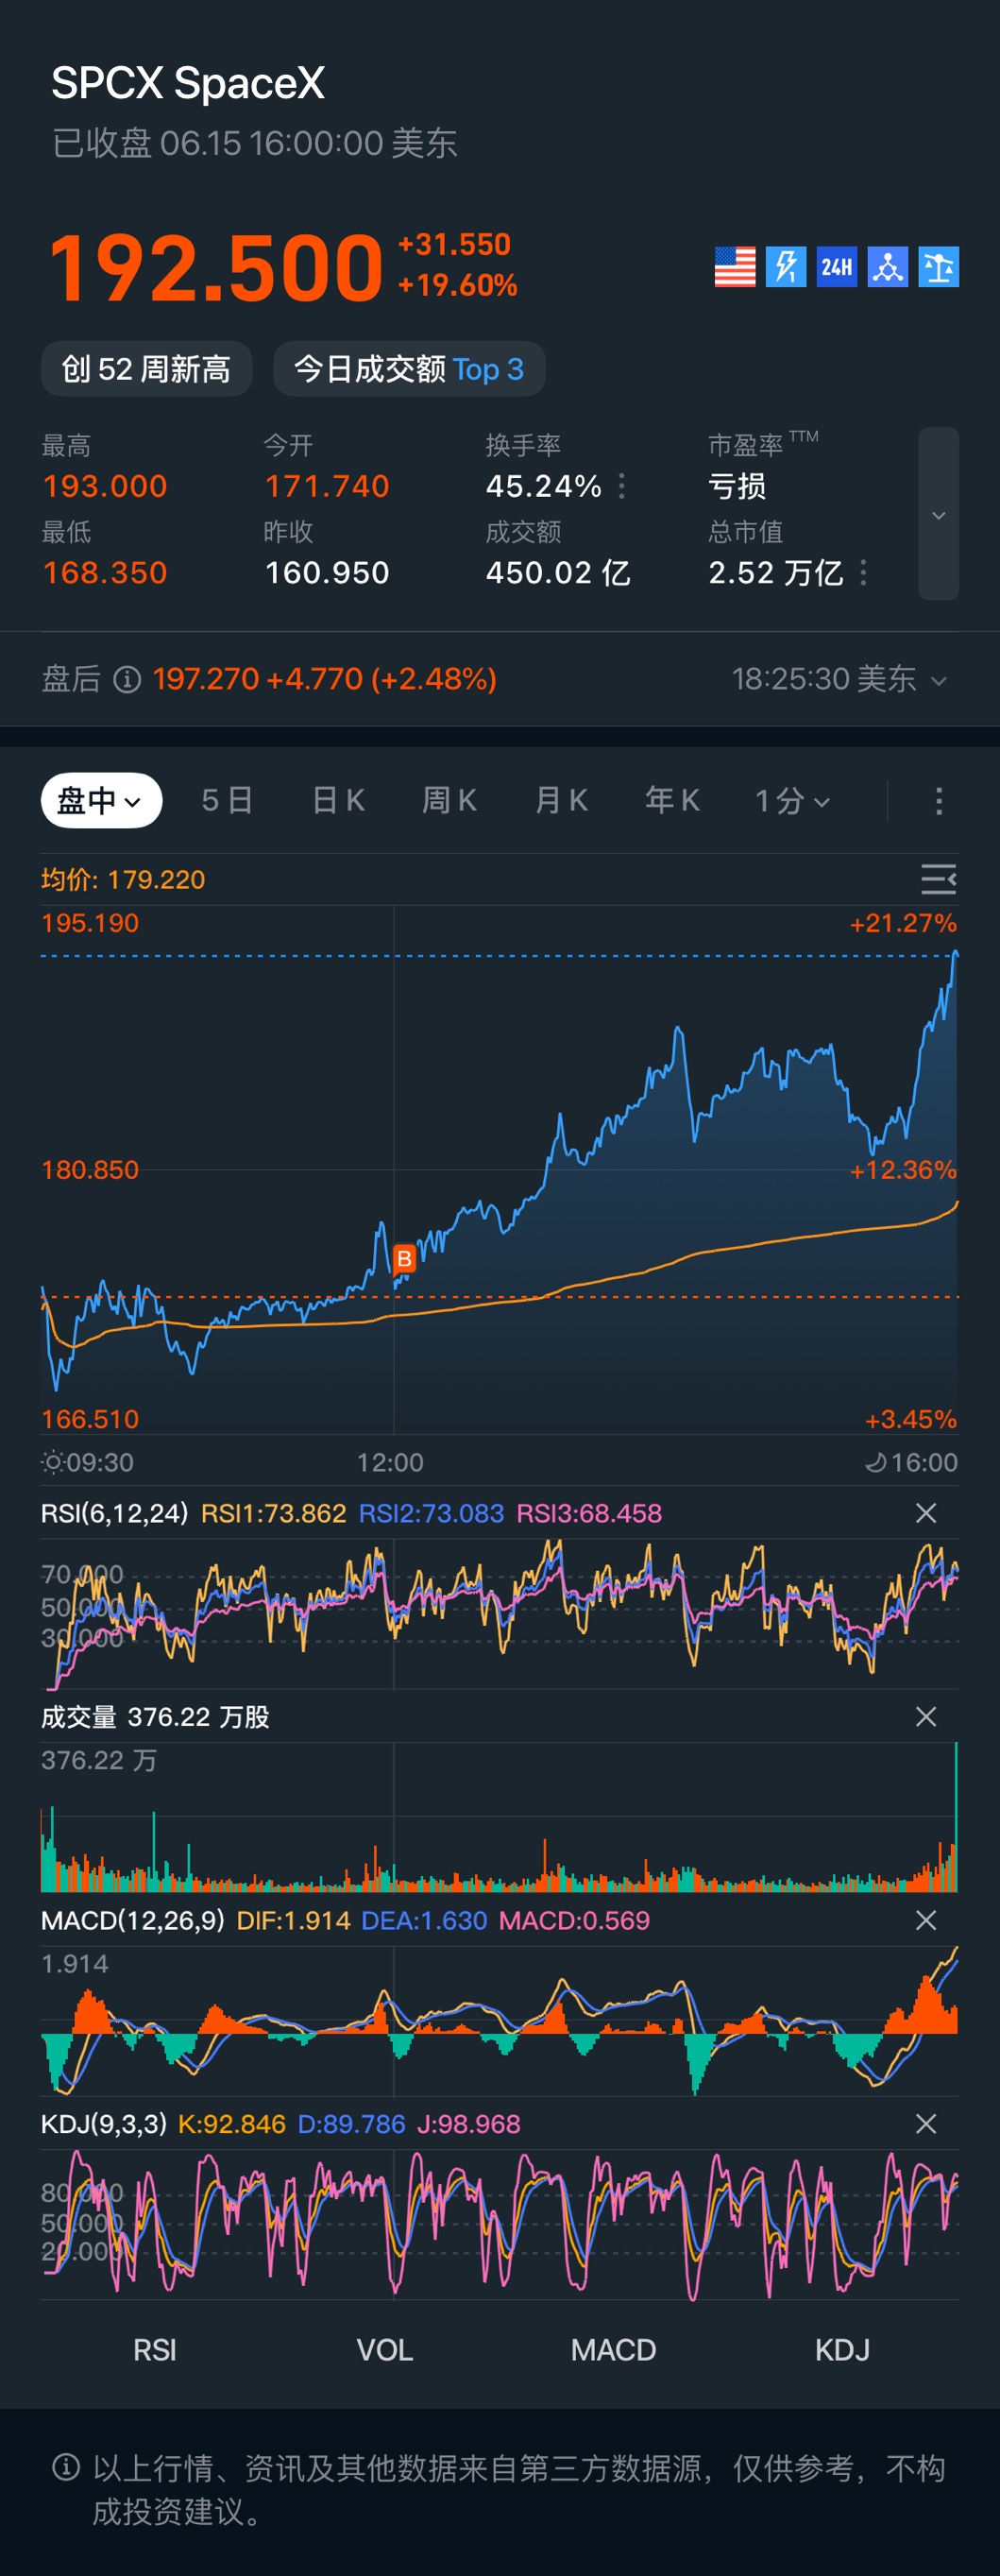1000x2576 pixels.
Task: Close the RSI indicator panel
Action: tap(926, 1513)
